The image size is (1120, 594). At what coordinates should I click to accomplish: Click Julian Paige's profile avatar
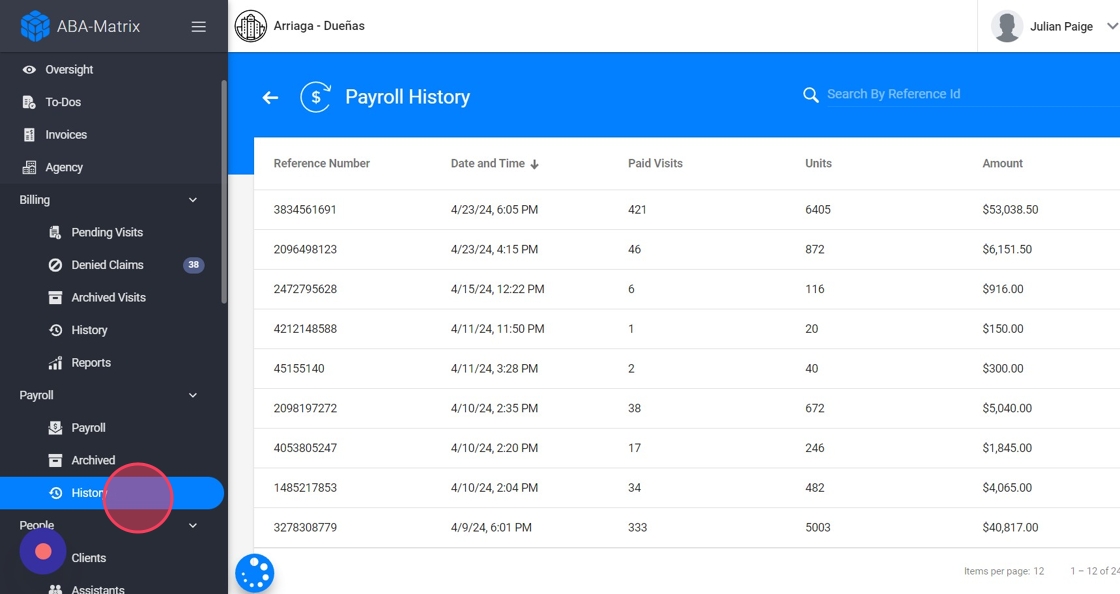tap(1007, 26)
